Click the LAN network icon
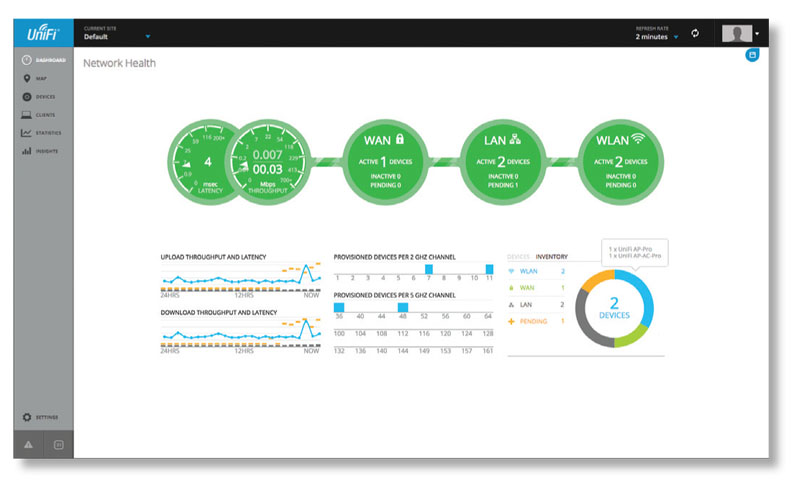The height and width of the screenshot is (487, 800). pos(515,139)
